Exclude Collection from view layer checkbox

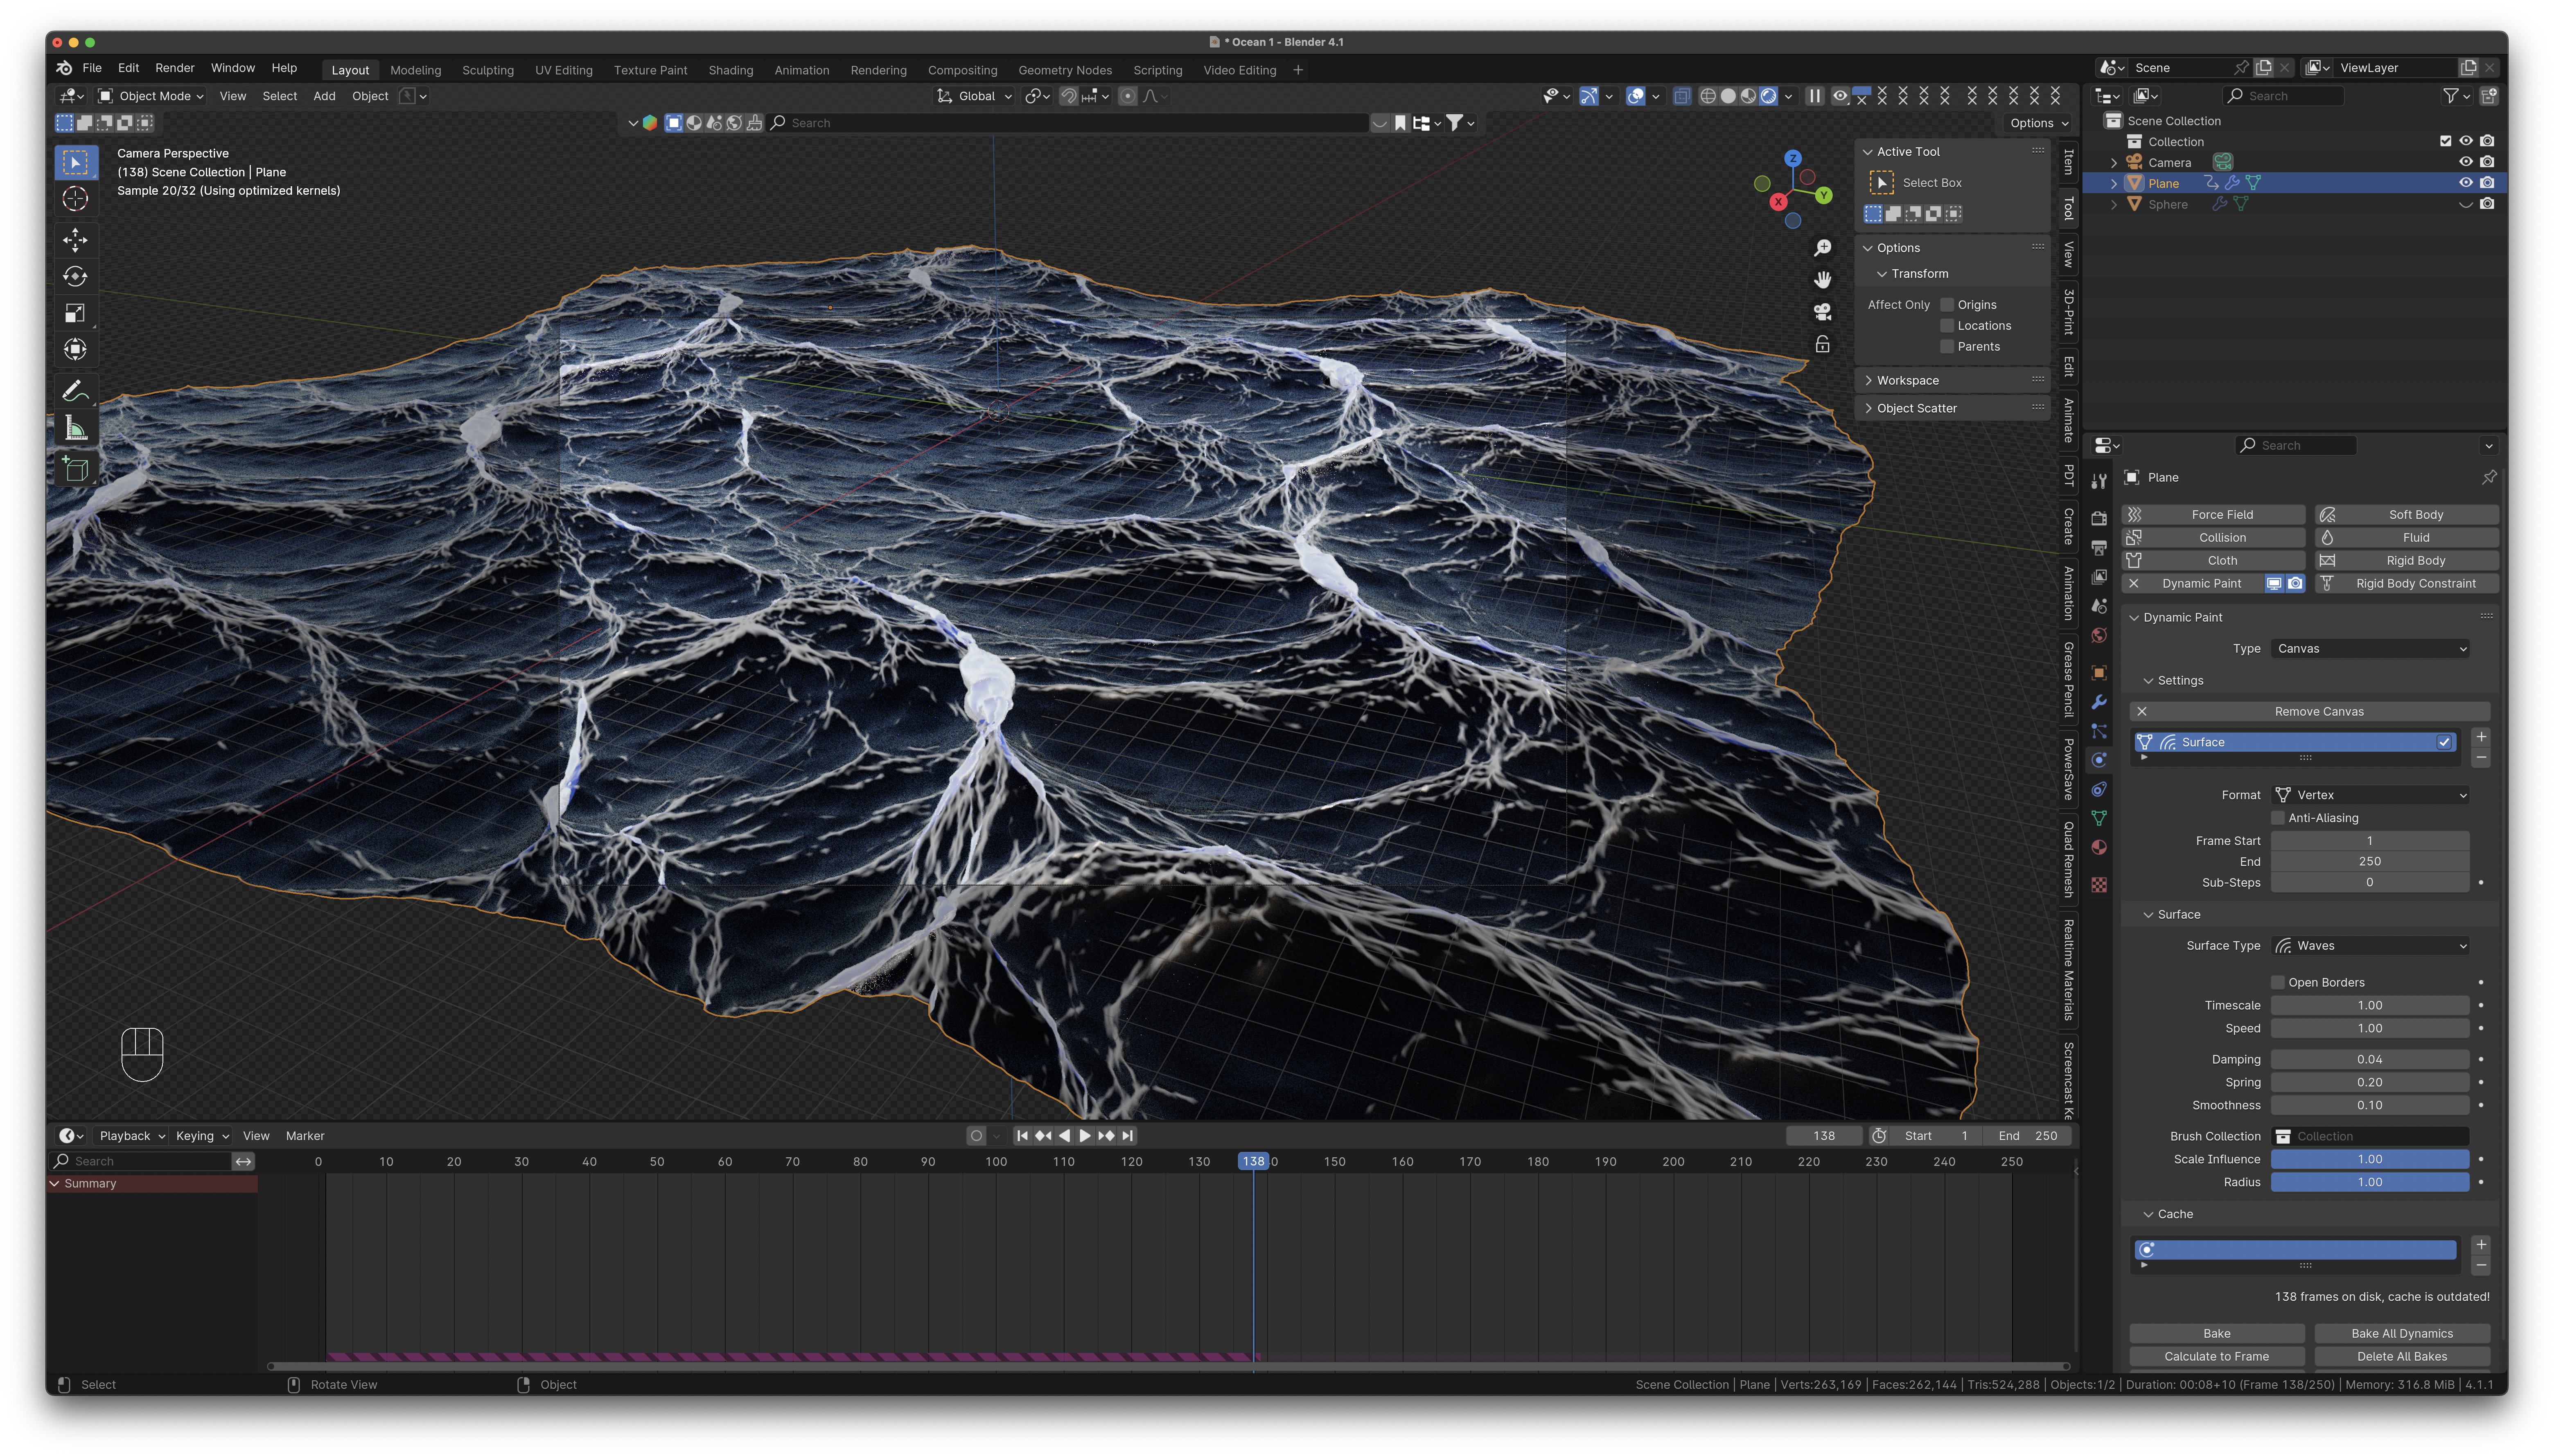tap(2445, 141)
